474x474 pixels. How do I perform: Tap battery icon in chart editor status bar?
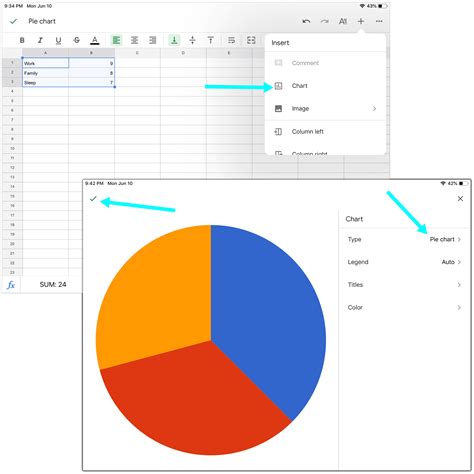pyautogui.click(x=464, y=183)
